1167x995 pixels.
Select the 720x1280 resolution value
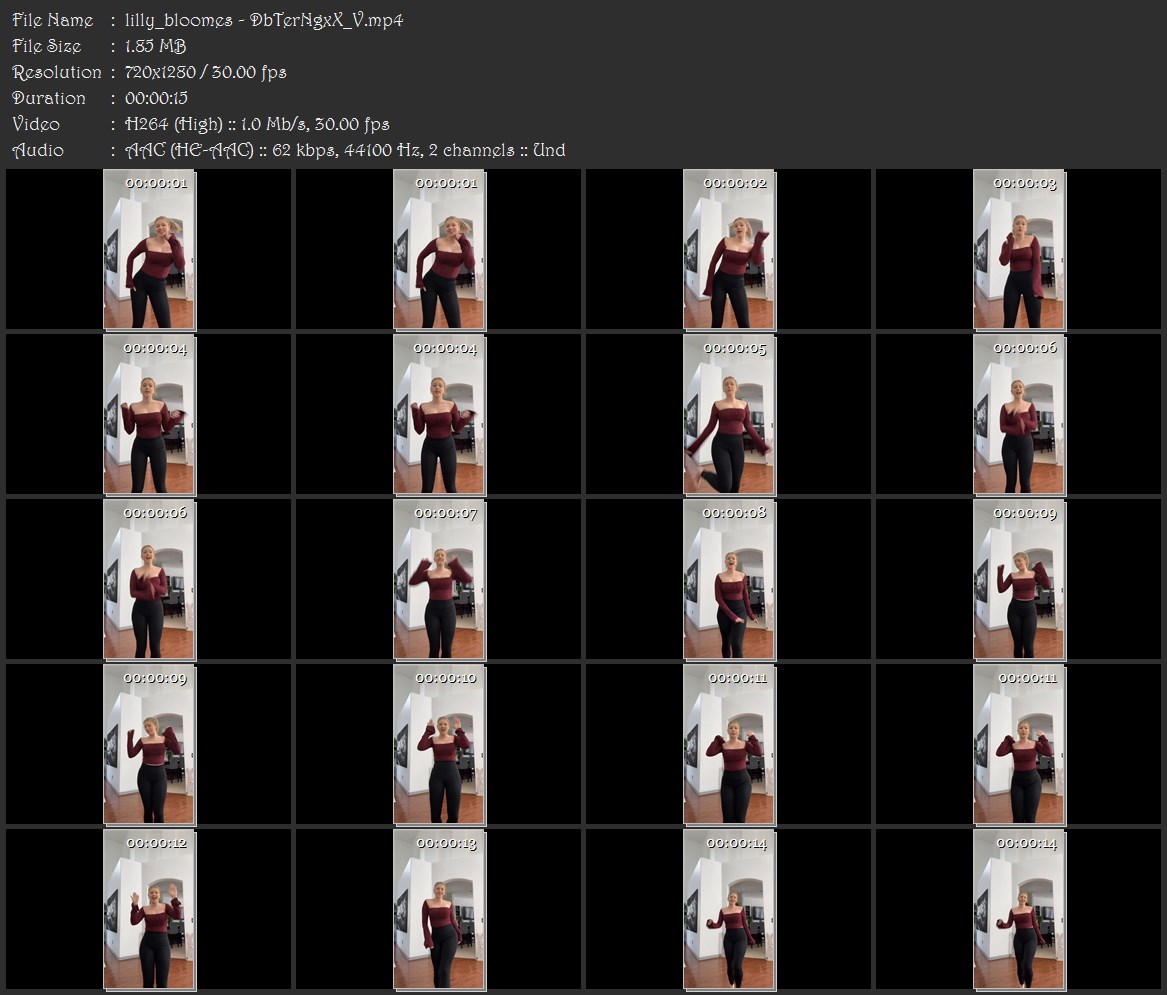tap(160, 72)
